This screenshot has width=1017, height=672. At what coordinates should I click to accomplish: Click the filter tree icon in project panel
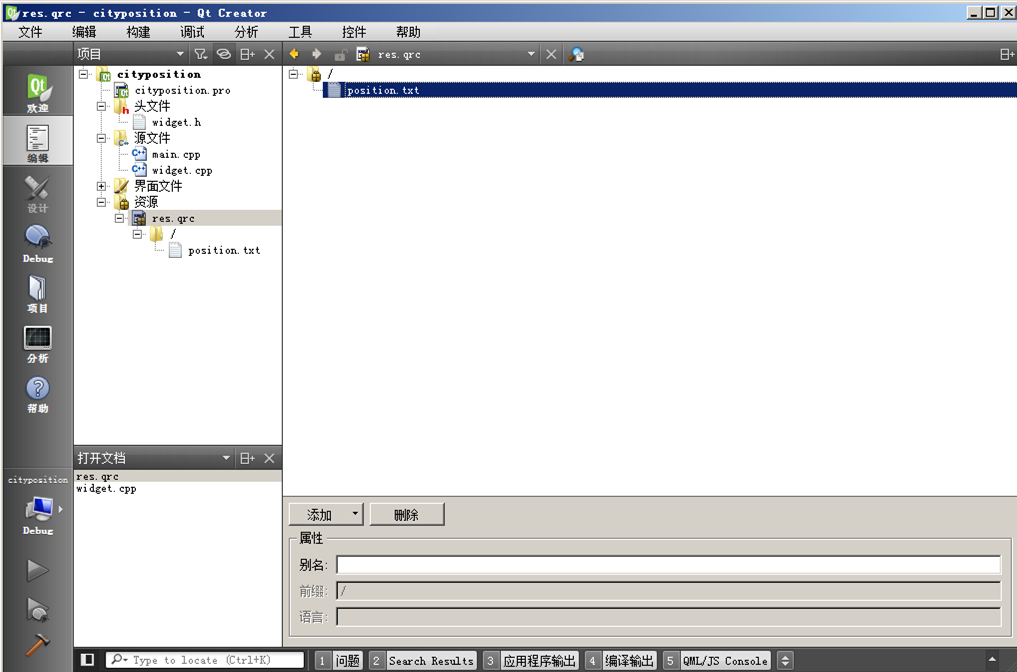point(201,54)
